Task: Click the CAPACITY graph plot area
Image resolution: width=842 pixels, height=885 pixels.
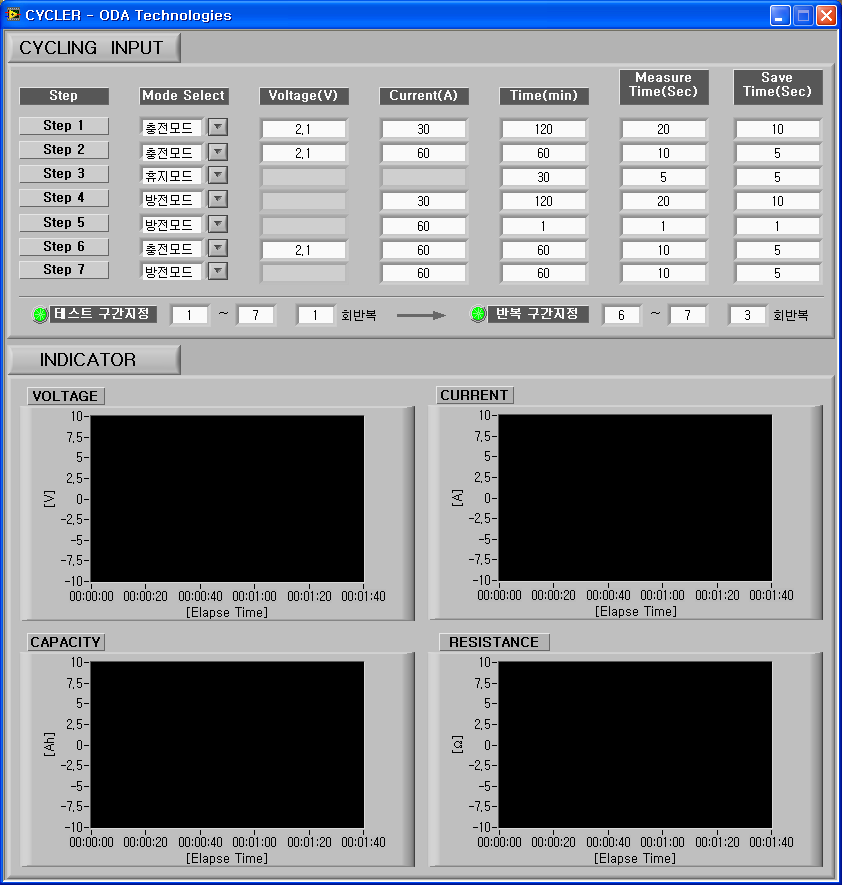Action: [x=227, y=745]
